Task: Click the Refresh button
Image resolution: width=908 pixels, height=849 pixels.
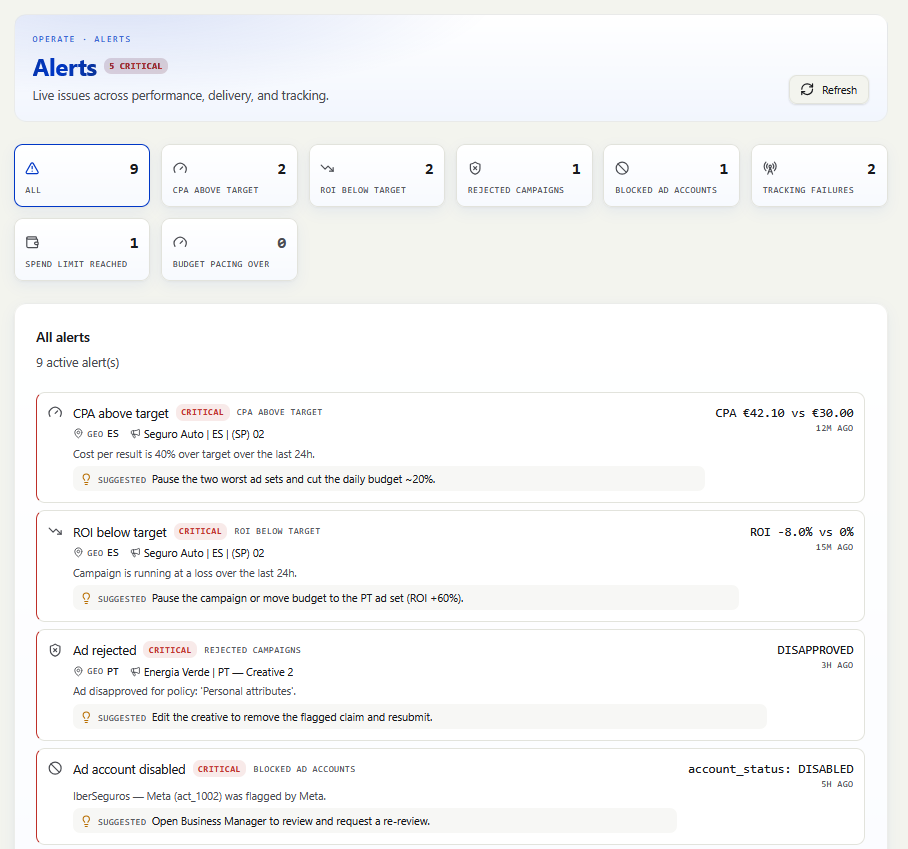Action: pyautogui.click(x=829, y=90)
